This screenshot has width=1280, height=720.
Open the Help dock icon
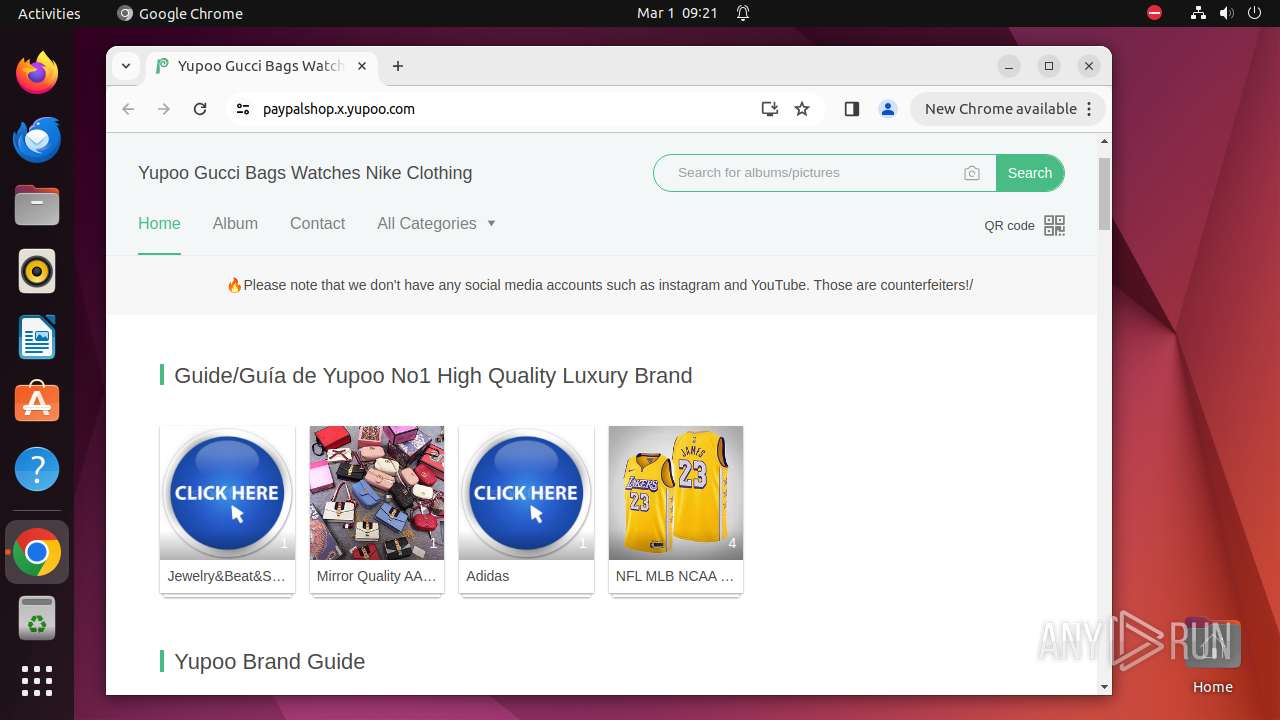pos(37,469)
